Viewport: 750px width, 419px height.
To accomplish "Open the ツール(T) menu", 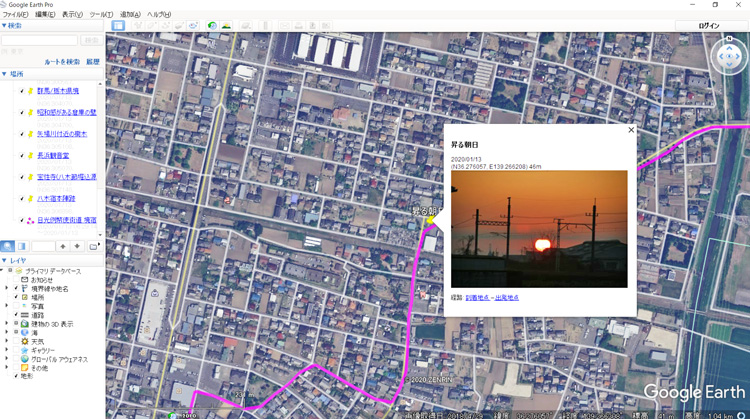I will [x=101, y=14].
